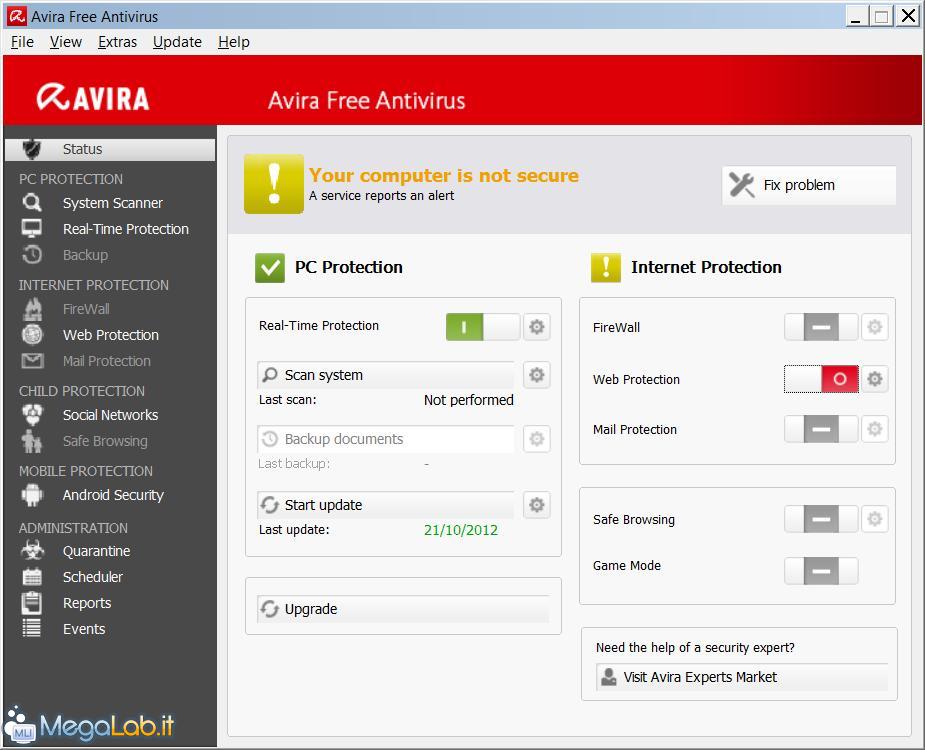Select Real-Time Protection in sidebar
The width and height of the screenshot is (925, 750).
pos(126,228)
